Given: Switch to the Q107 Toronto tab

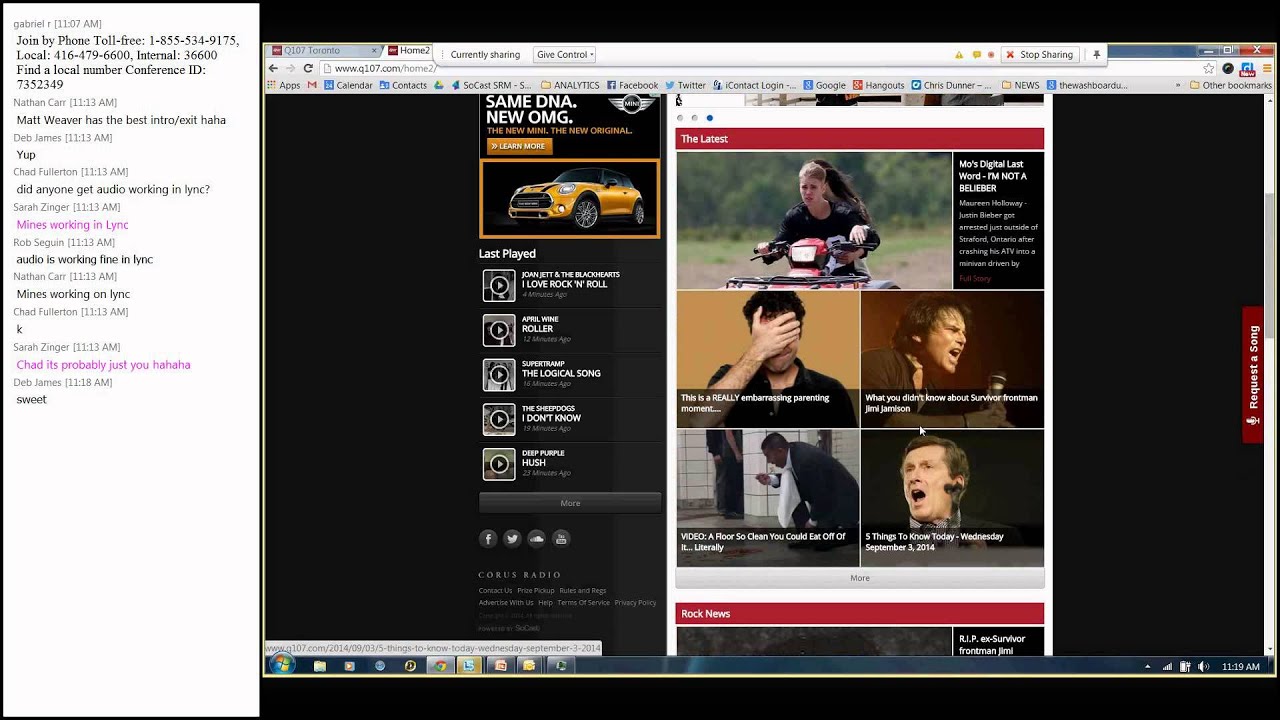Looking at the screenshot, I should [322, 51].
